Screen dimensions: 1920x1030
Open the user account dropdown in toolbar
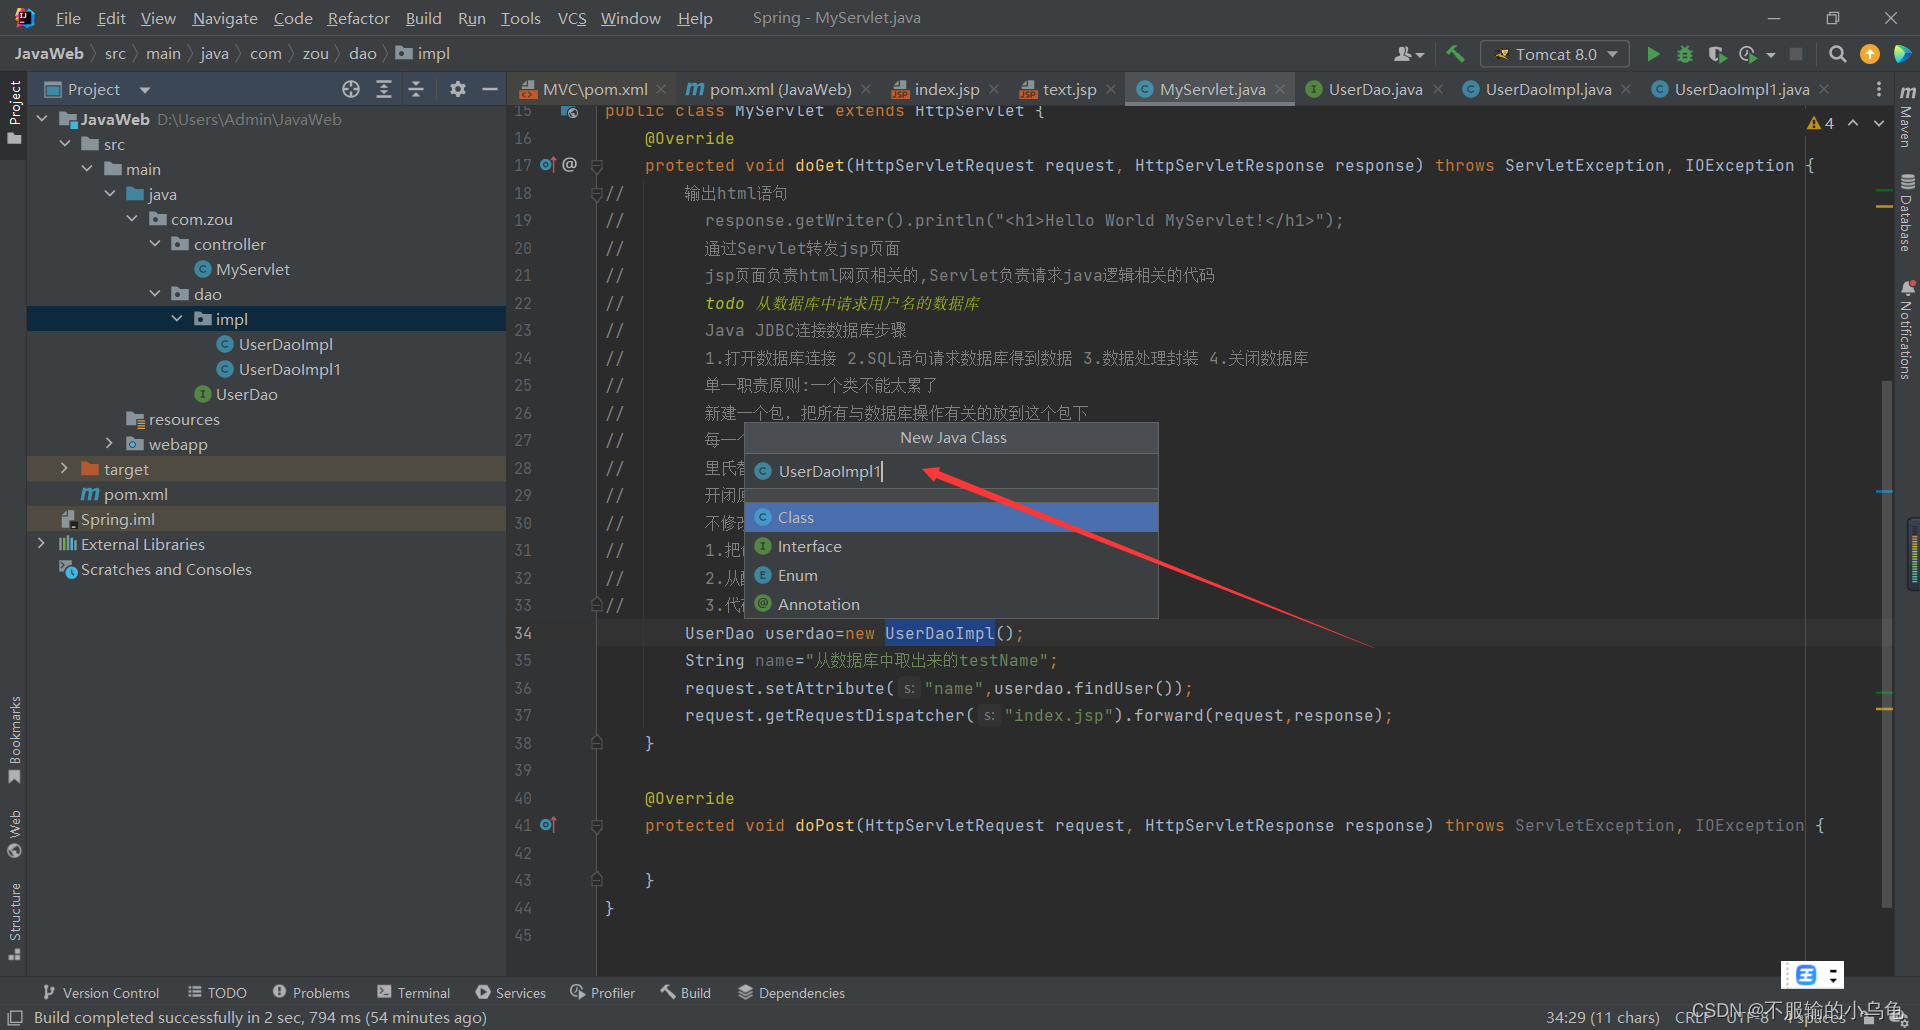[1408, 54]
